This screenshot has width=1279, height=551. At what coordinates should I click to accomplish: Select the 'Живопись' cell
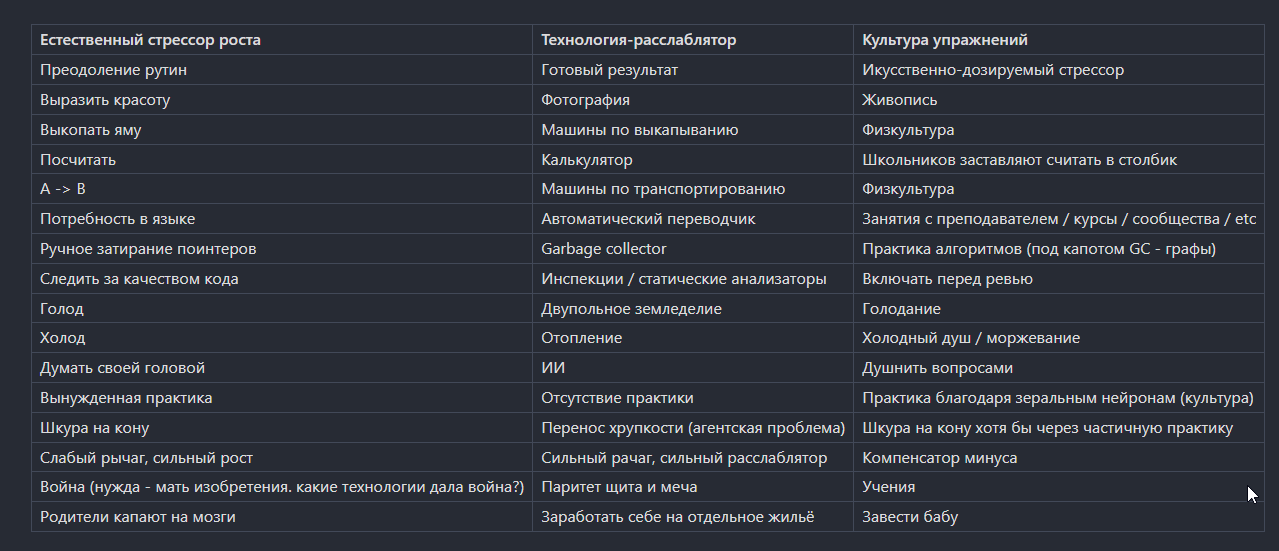(900, 100)
